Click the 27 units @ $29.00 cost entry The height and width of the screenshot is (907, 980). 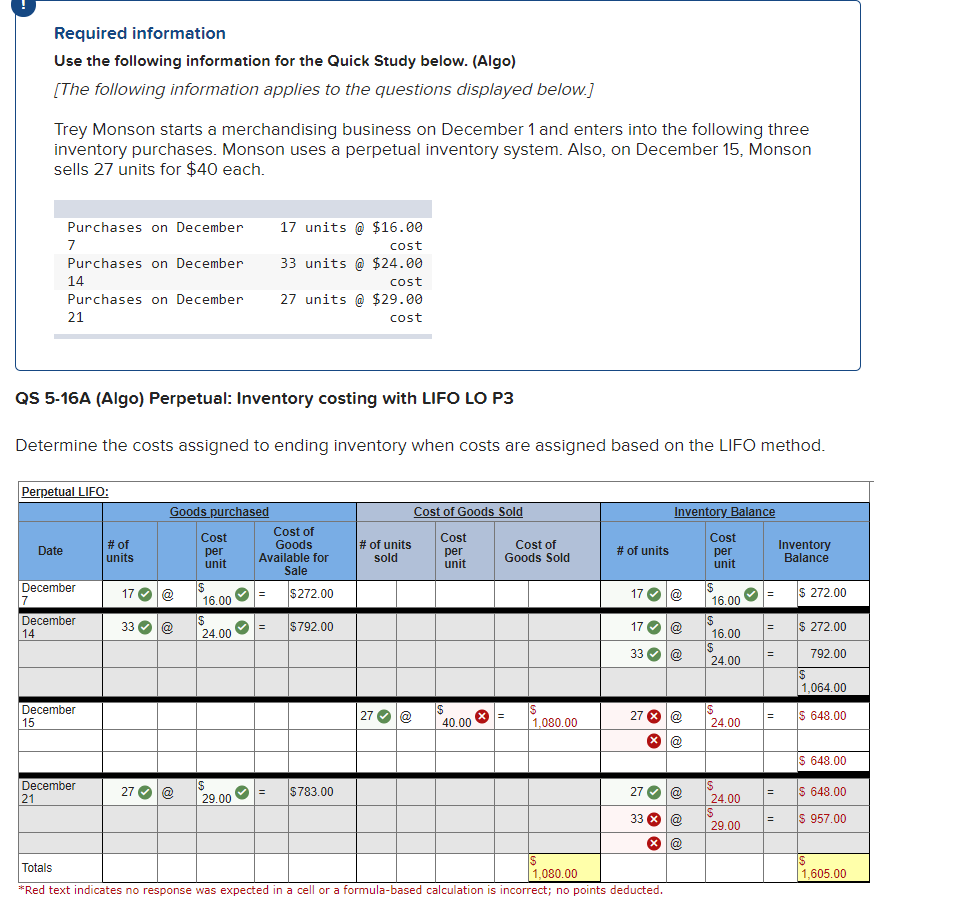(351, 308)
